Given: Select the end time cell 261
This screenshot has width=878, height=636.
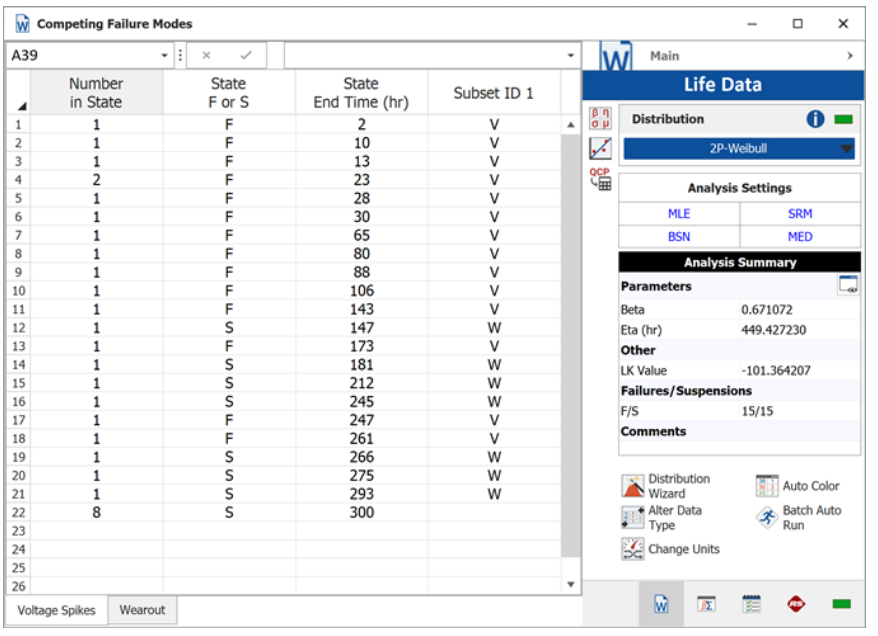Looking at the screenshot, I should pos(362,438).
